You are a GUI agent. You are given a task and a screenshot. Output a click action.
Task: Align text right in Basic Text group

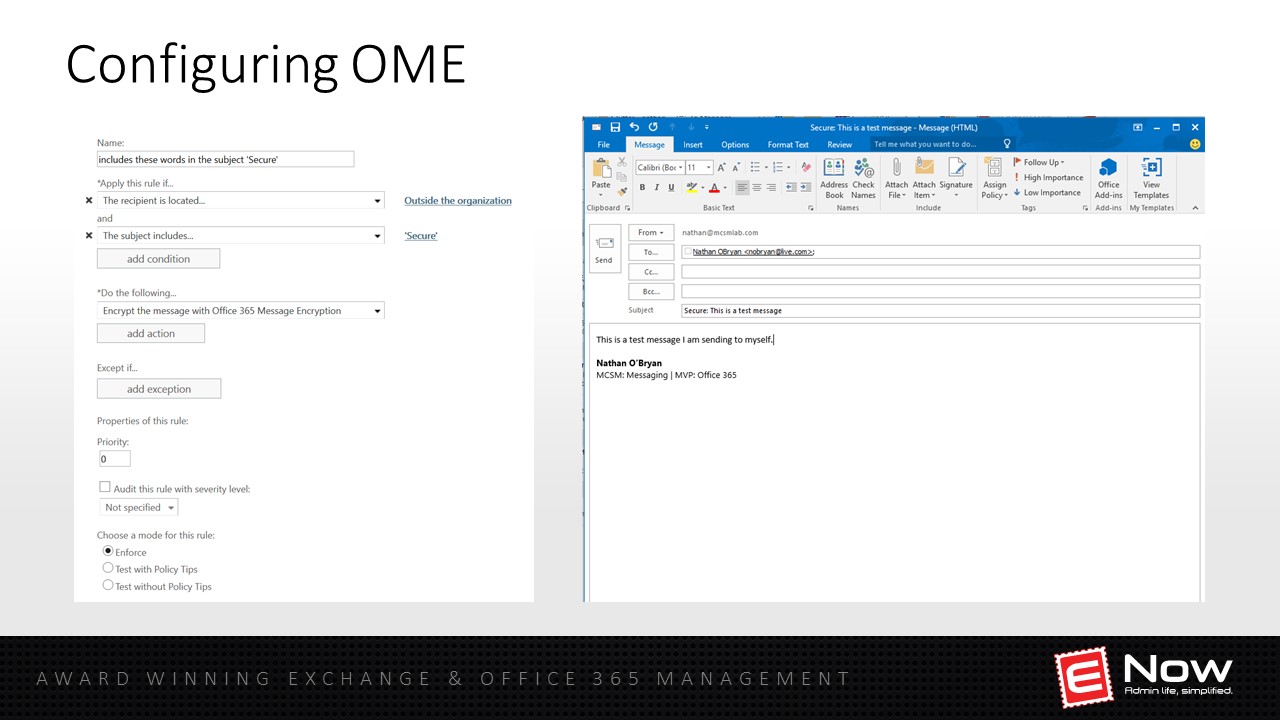coord(771,187)
